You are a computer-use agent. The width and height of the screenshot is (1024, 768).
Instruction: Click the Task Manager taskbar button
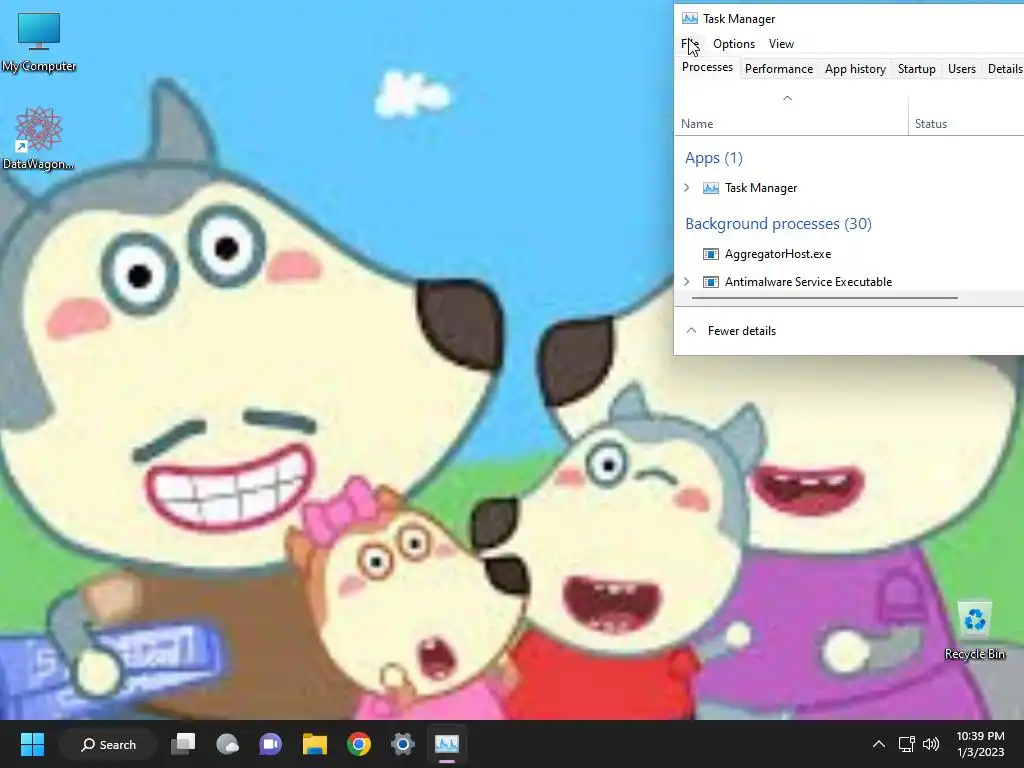pos(447,744)
